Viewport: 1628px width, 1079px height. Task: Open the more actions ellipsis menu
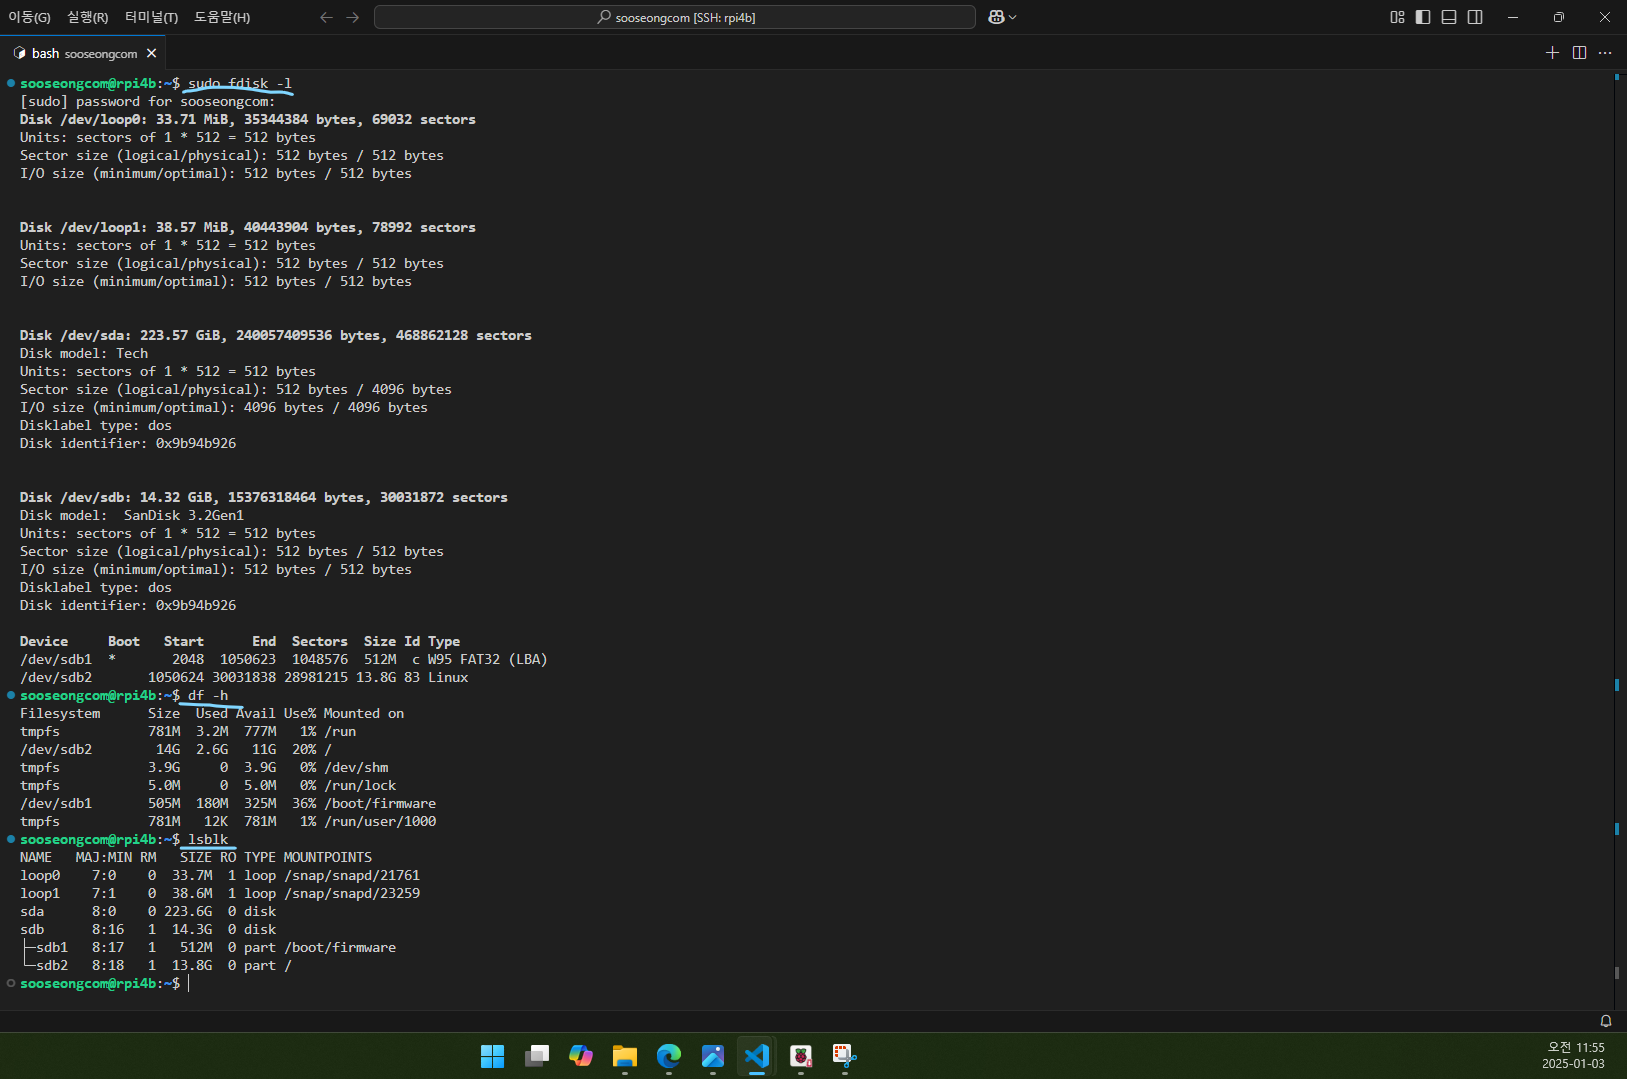[1605, 53]
